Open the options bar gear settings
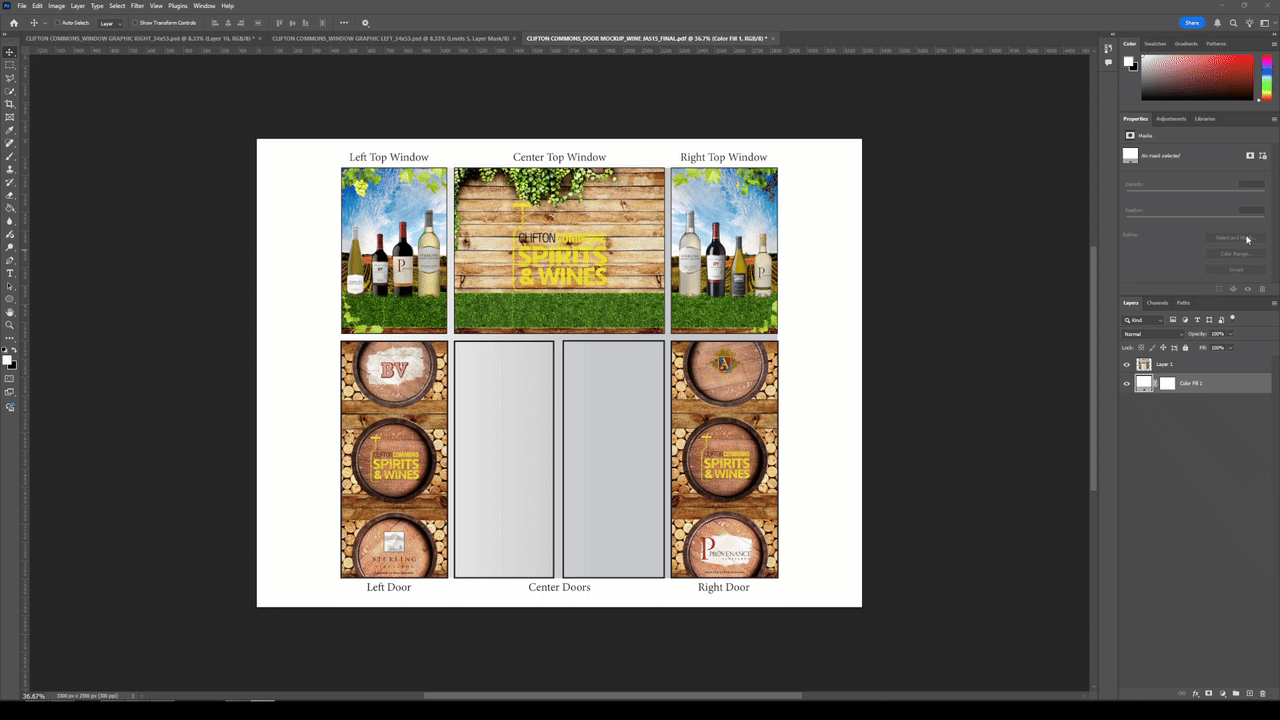The width and height of the screenshot is (1280, 720). [x=365, y=23]
